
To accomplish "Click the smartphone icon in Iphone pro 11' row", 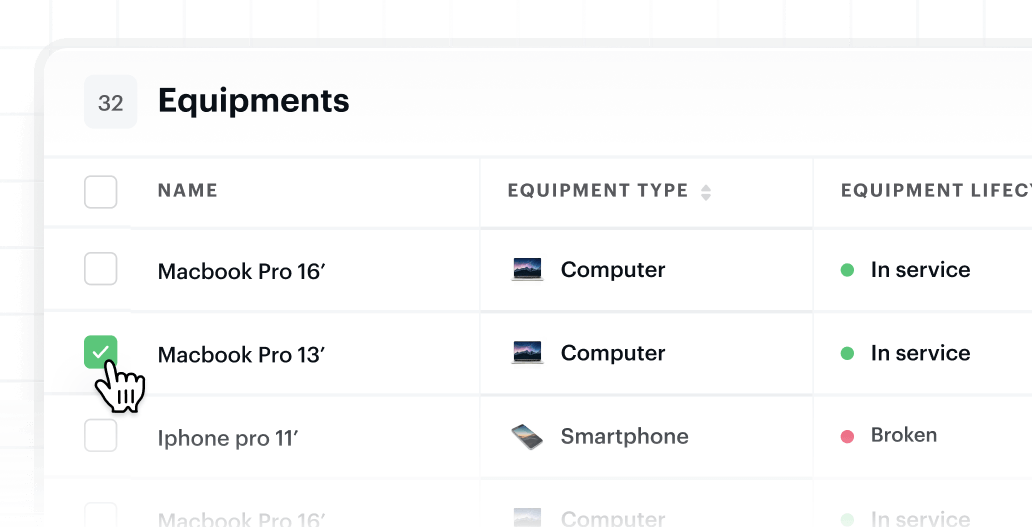I will pos(527,436).
